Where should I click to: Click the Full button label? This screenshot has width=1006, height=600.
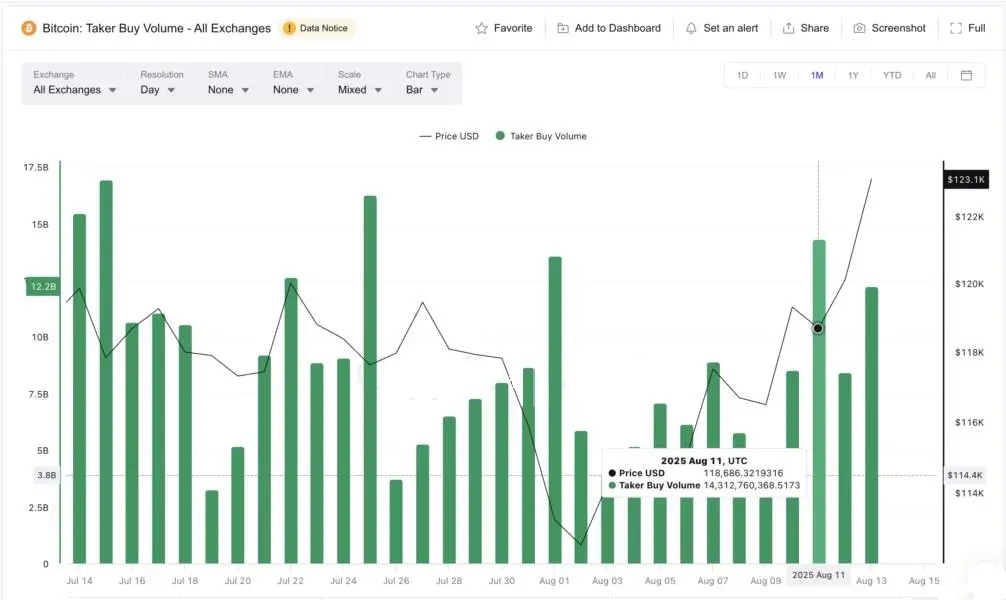[x=976, y=28]
